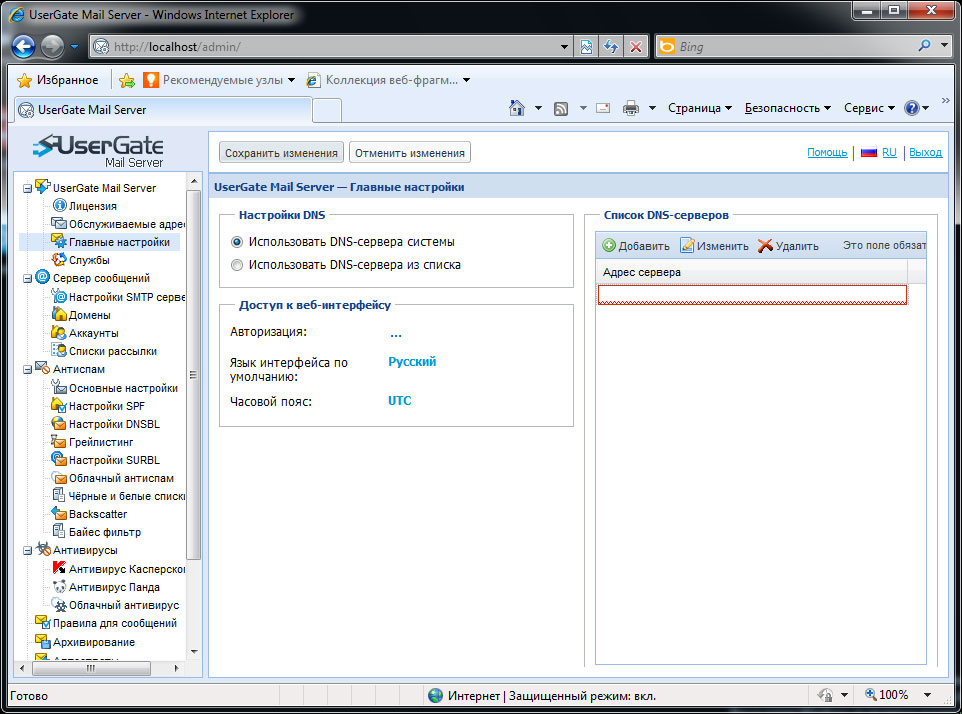The width and height of the screenshot is (962, 714).
Task: Click the Авторизация value ellipsis link
Action: click(396, 333)
